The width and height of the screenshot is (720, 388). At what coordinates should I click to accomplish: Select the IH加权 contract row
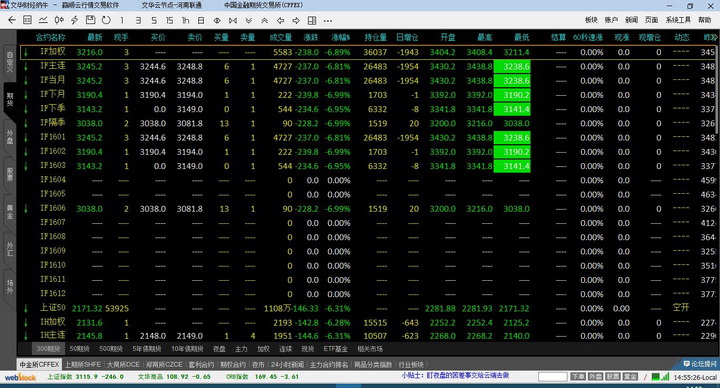point(367,323)
